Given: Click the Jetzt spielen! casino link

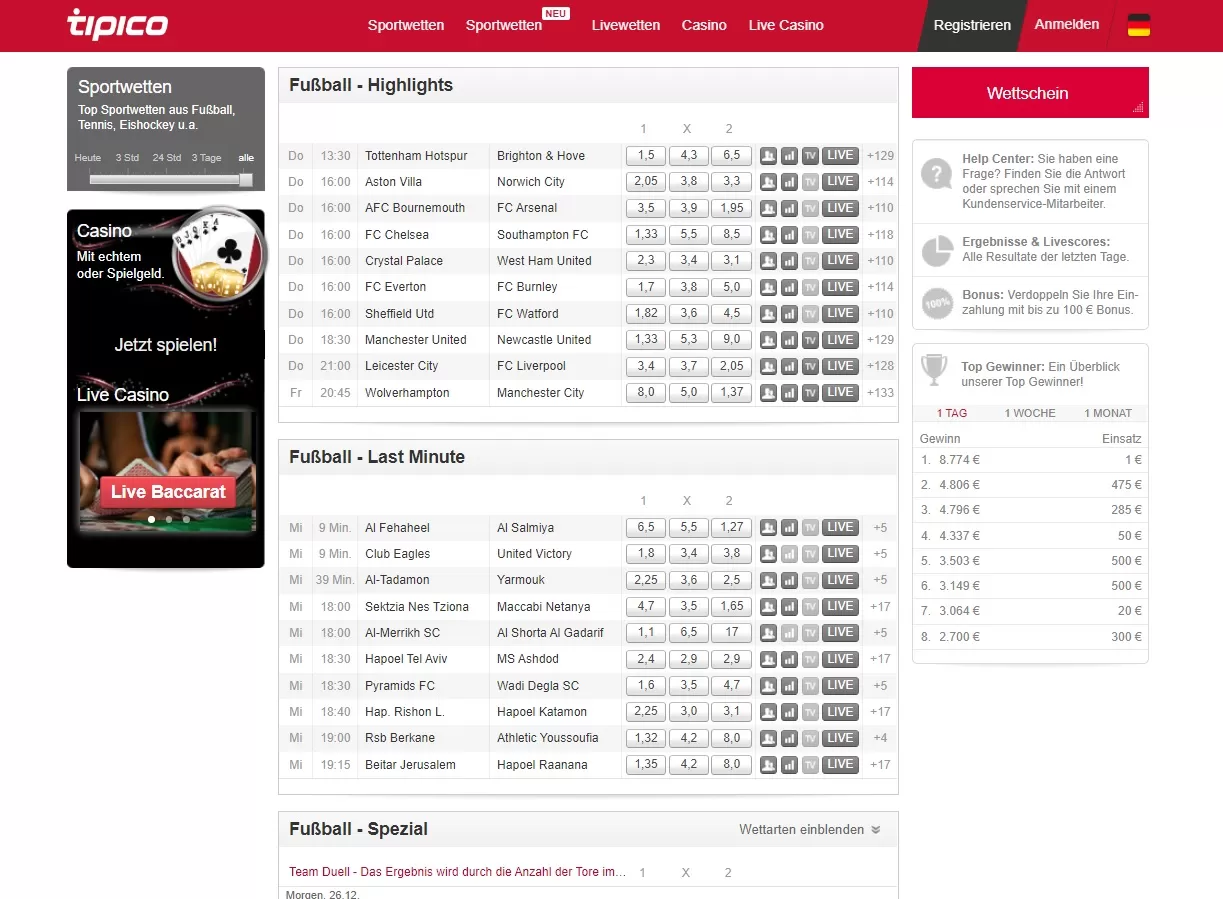Looking at the screenshot, I should 166,345.
